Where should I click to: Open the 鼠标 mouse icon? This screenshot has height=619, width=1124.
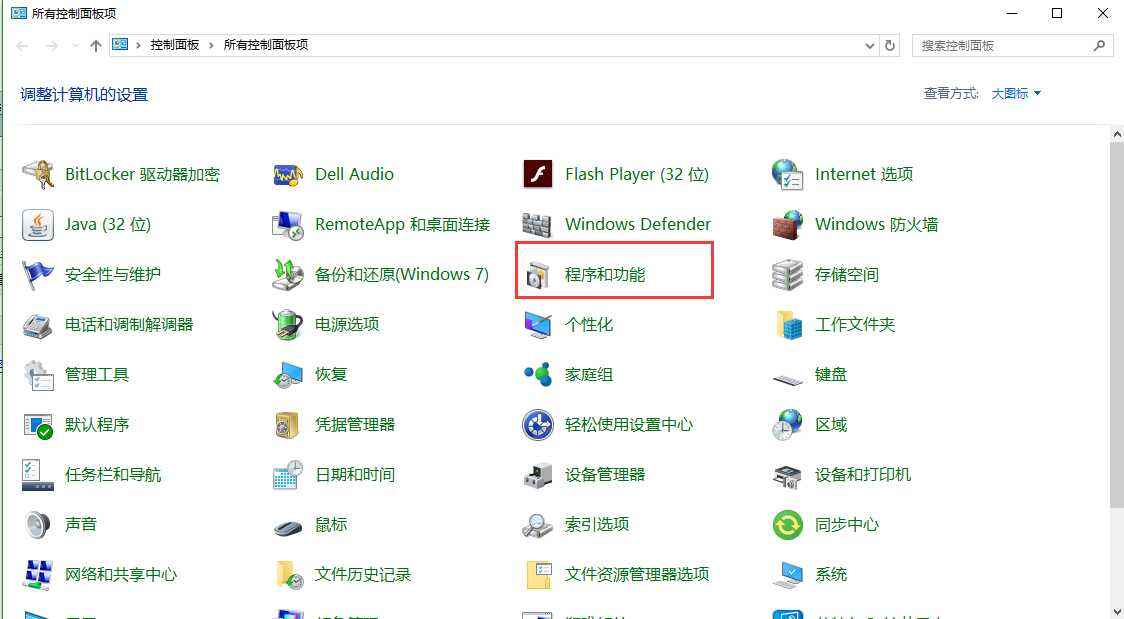[287, 527]
